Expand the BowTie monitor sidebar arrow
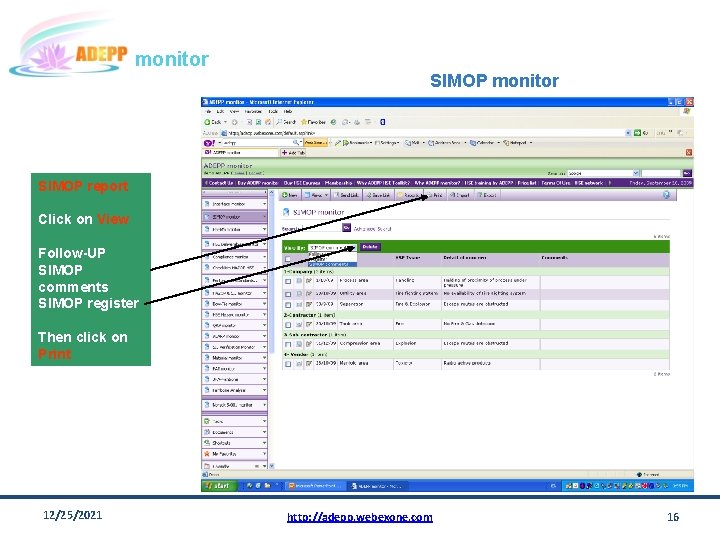Screen dimensions: 720x540 [x=264, y=304]
